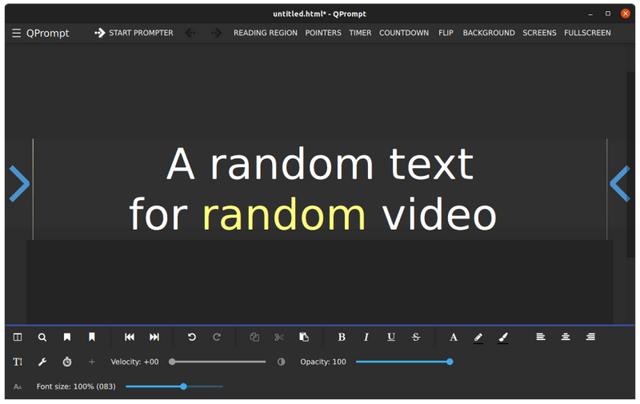640x404 pixels.
Task: Click the Font size slider handle
Action: click(184, 386)
